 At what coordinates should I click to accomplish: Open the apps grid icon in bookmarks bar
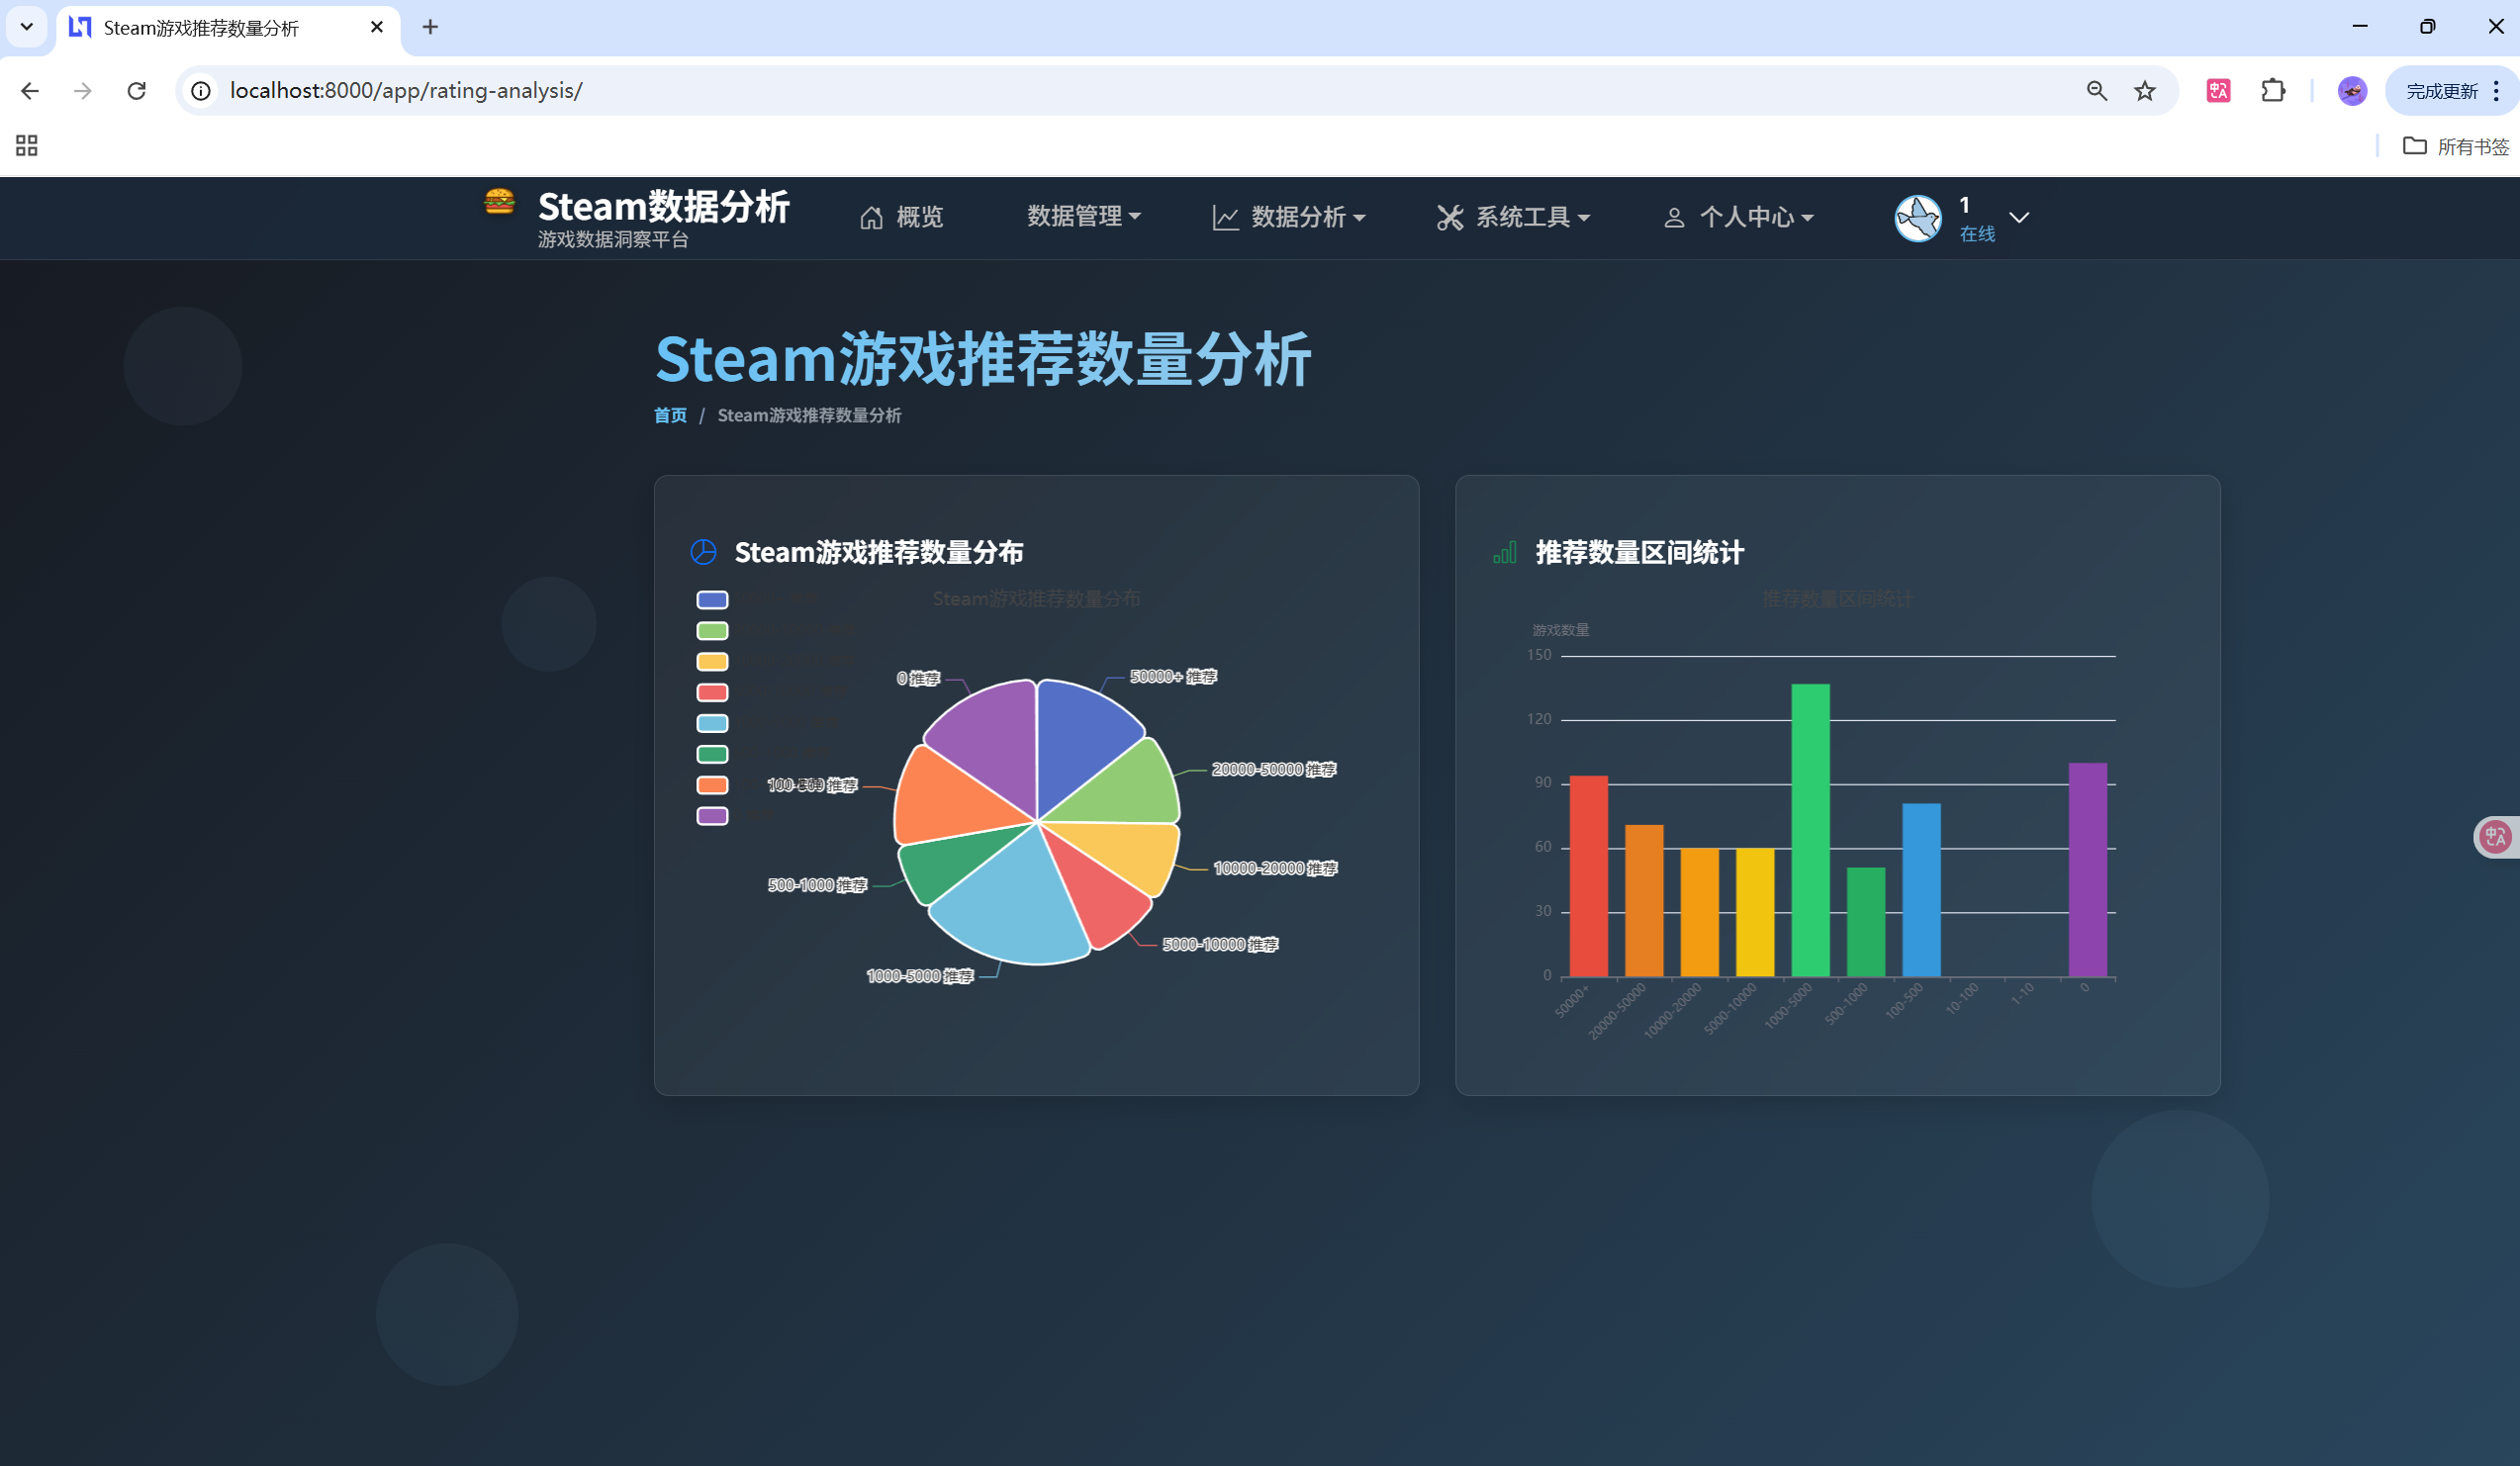27,146
